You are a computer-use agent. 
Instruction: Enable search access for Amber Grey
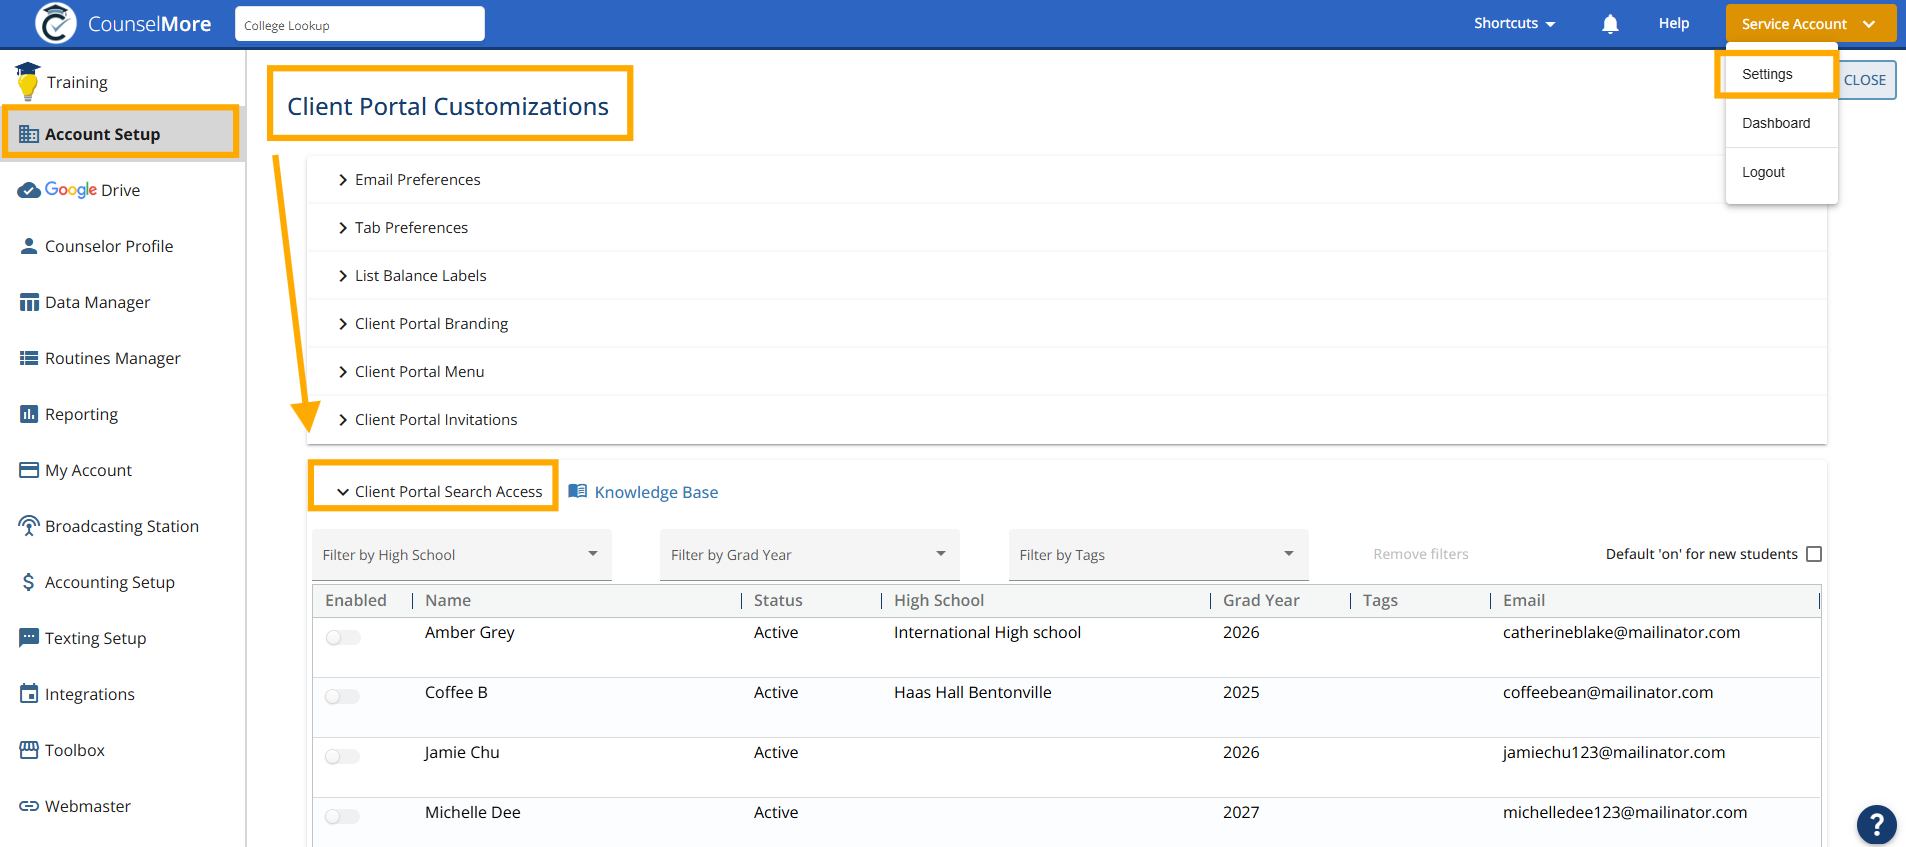click(342, 637)
